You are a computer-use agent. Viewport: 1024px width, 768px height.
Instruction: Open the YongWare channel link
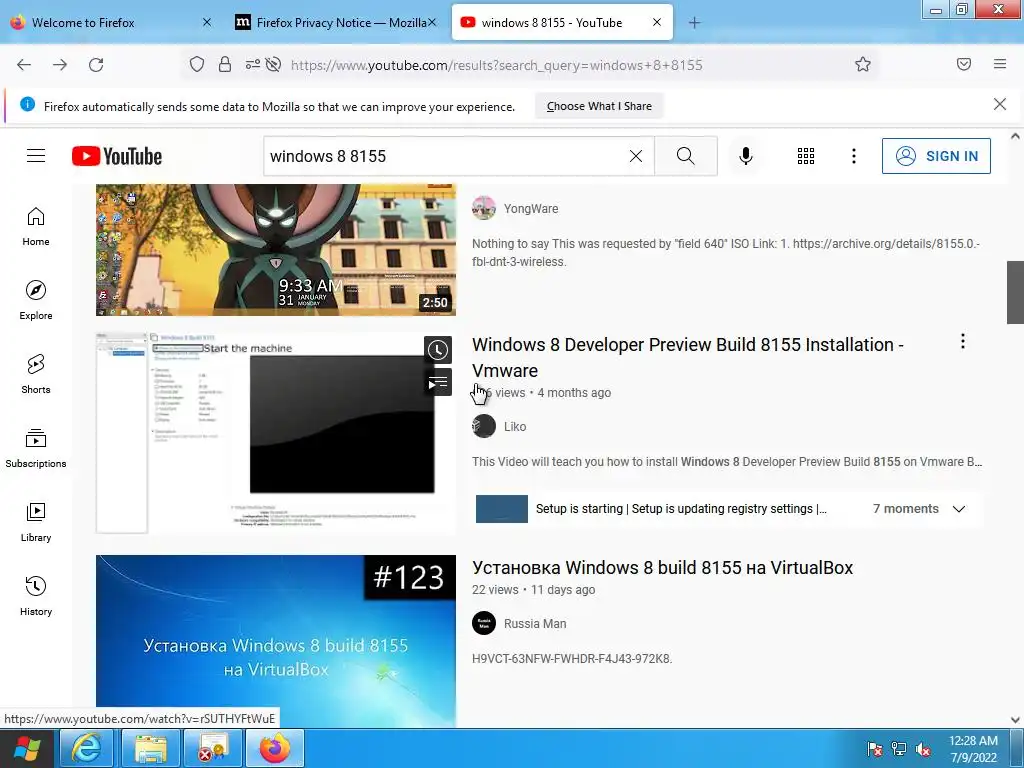[x=531, y=209]
